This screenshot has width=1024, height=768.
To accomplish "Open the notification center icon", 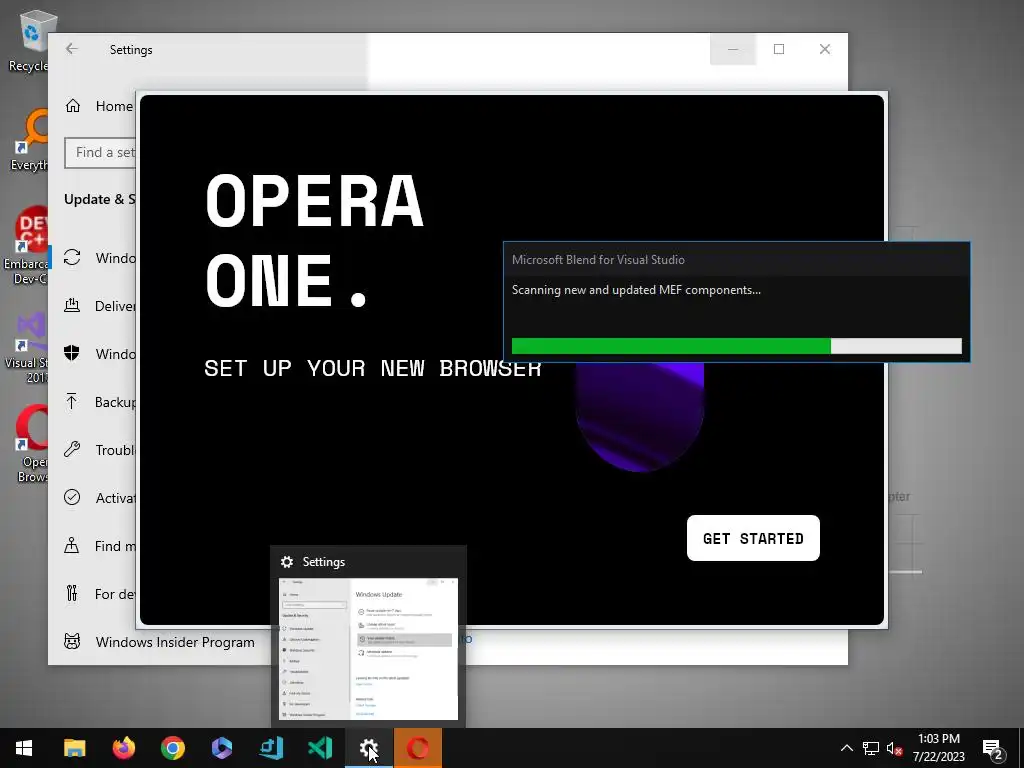I will pyautogui.click(x=993, y=749).
